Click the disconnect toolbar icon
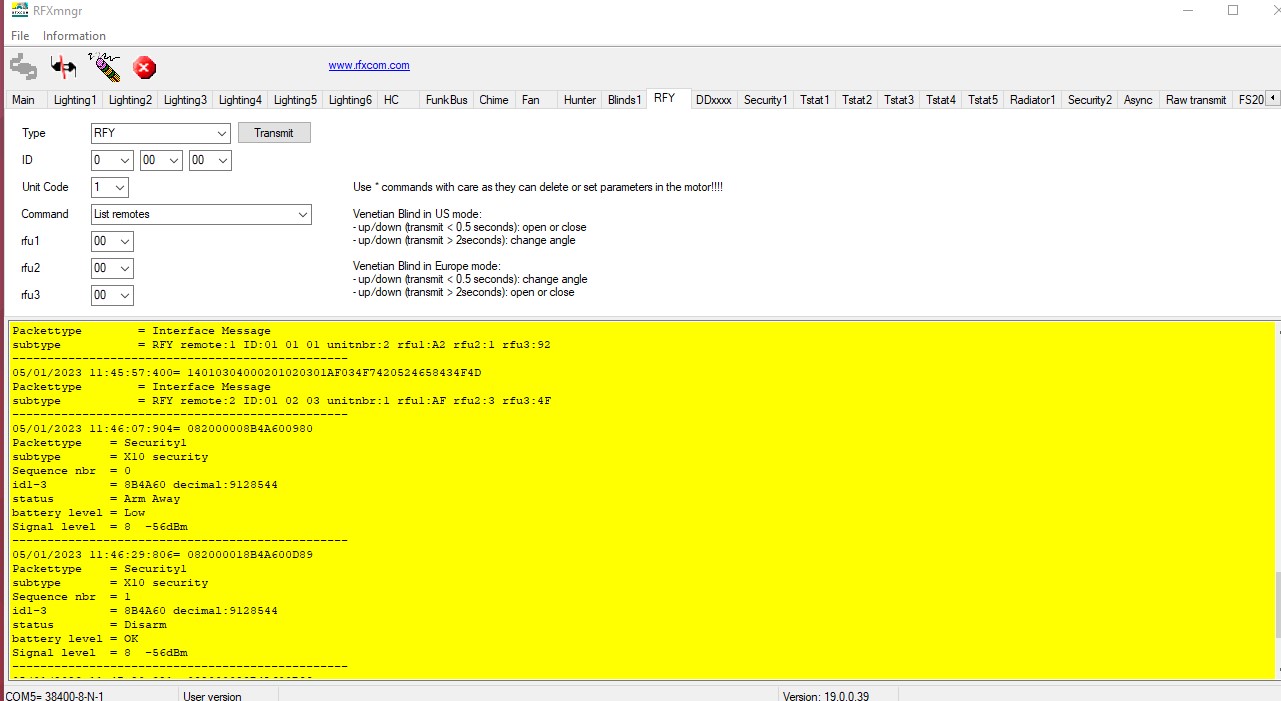 [x=64, y=67]
